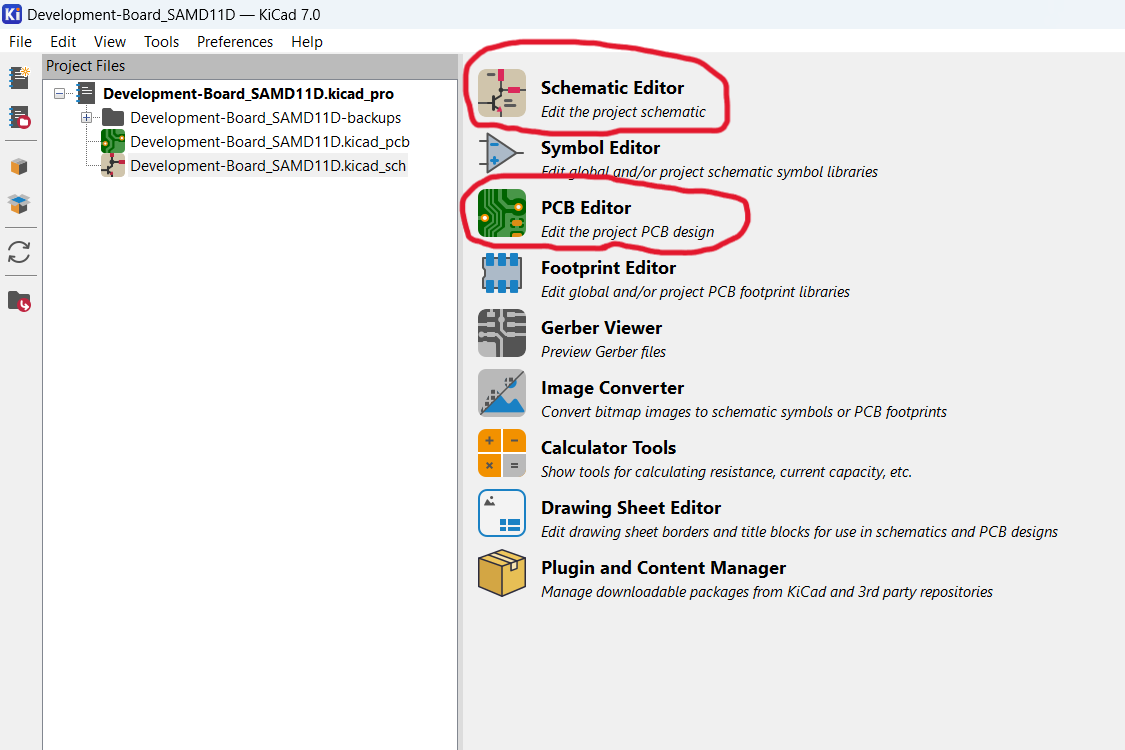
Task: Click the archive project box icon
Action: point(20,166)
